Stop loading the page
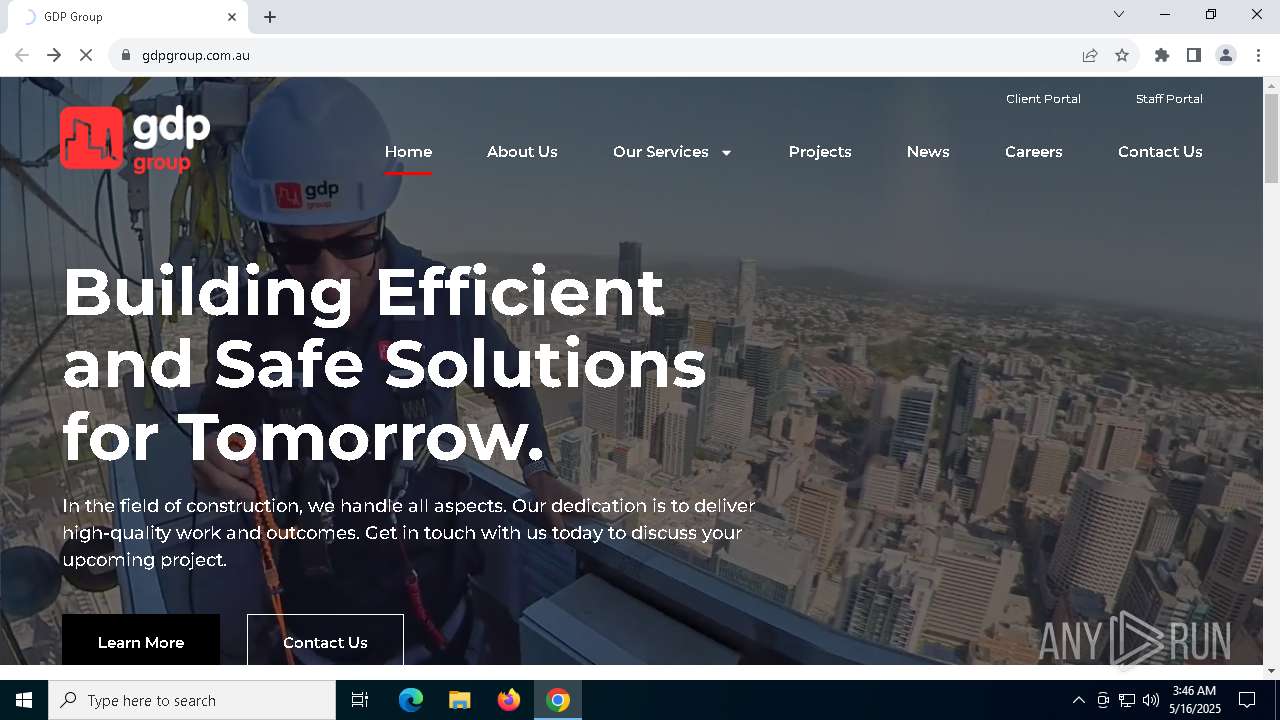1280x720 pixels. coord(86,55)
